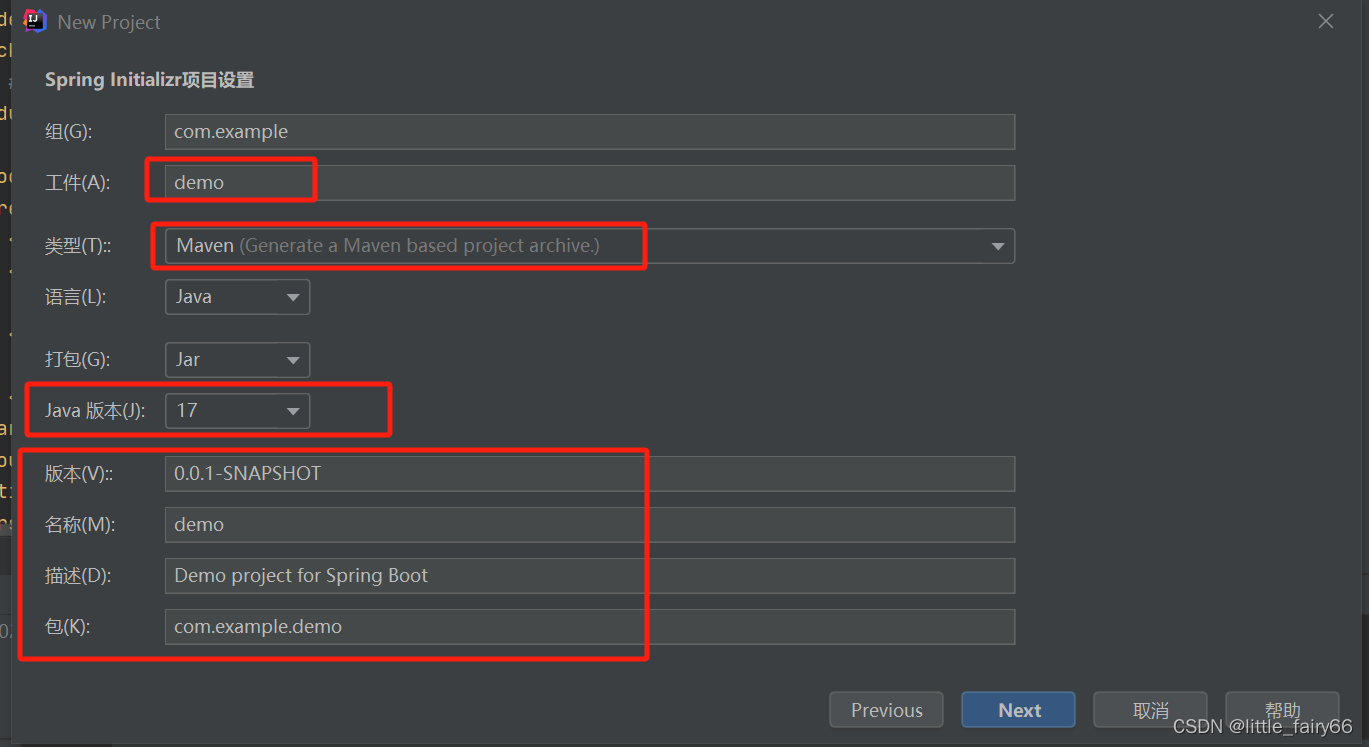Click the Java 版本(J) label
Image resolution: width=1369 pixels, height=747 pixels.
click(x=95, y=411)
